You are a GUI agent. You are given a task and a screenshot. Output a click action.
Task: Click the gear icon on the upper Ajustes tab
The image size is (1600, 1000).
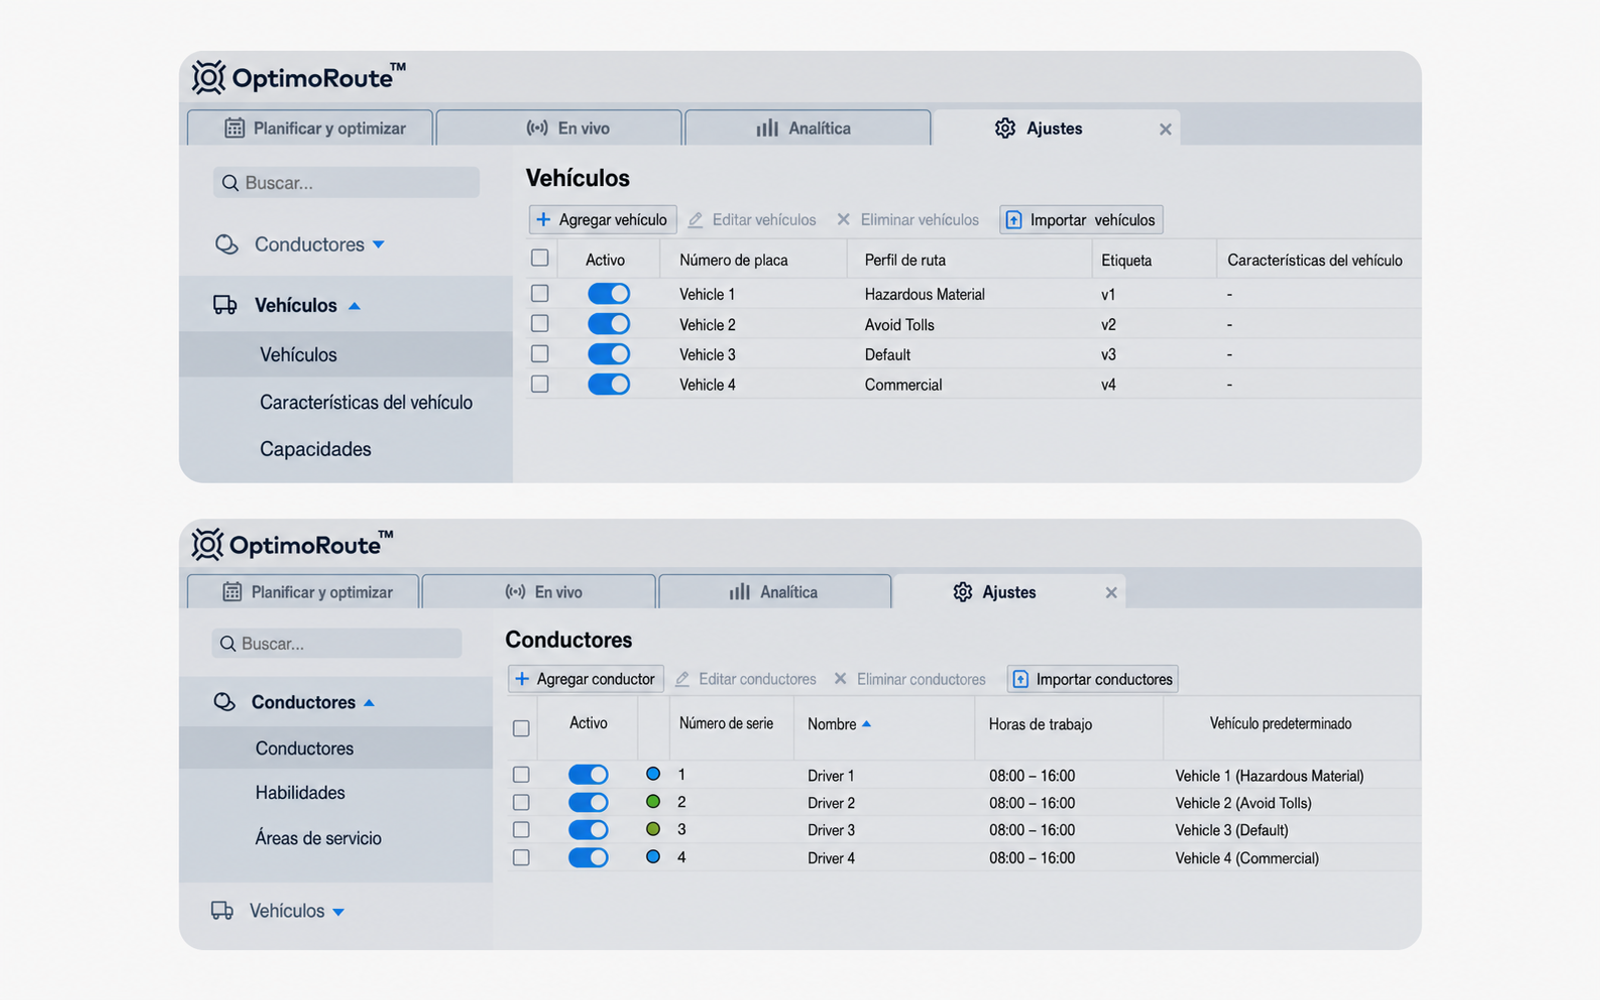point(1005,128)
